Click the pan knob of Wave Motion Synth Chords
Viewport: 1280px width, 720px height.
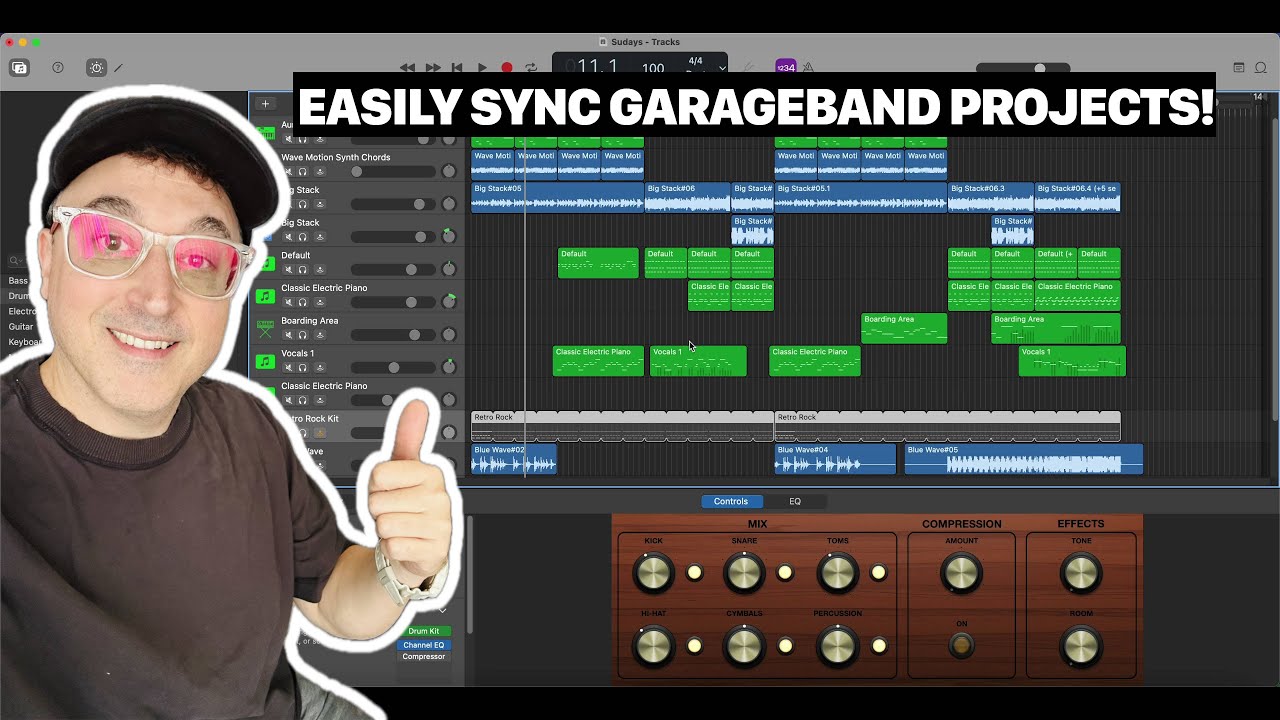point(449,171)
